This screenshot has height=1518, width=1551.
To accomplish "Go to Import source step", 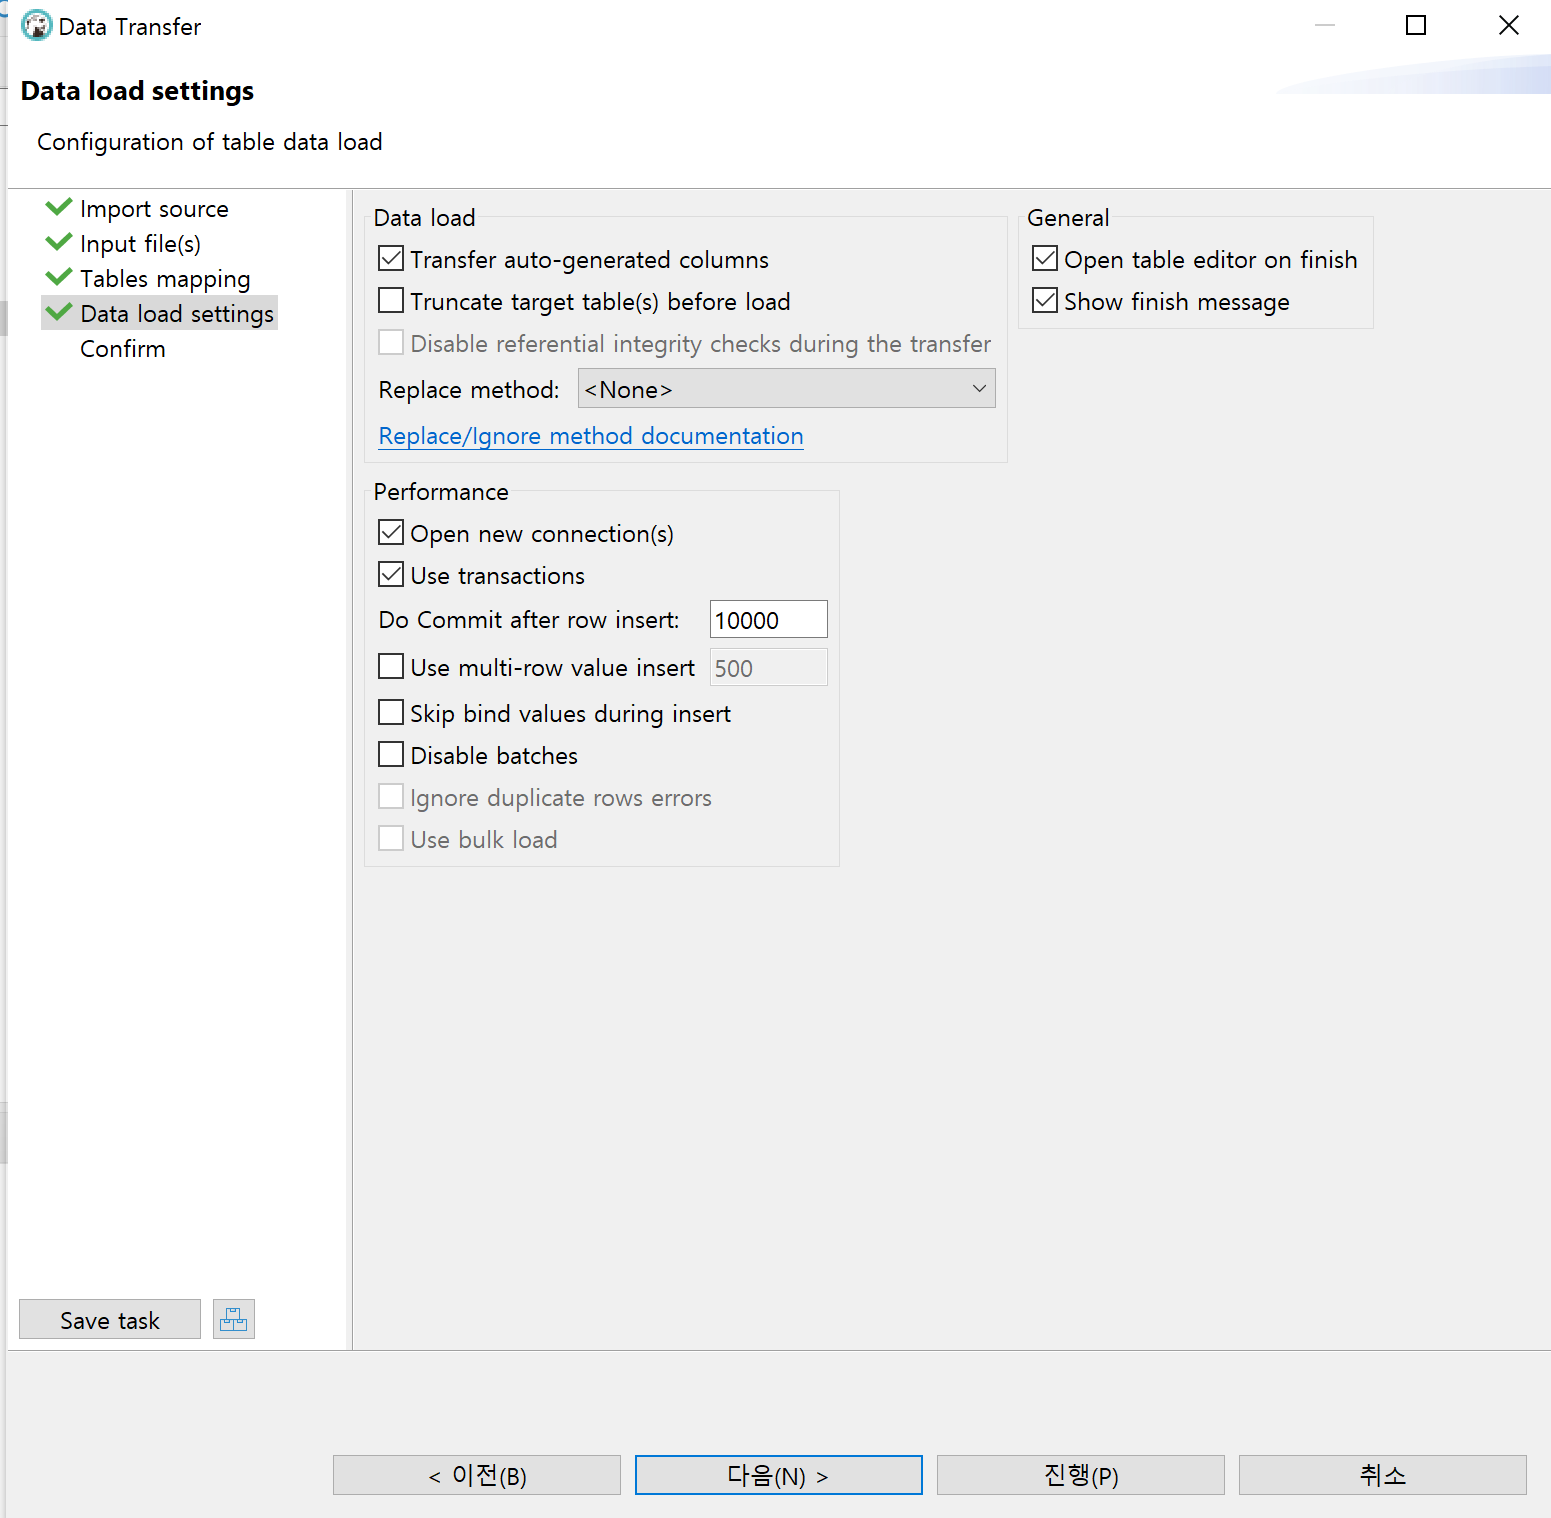I will coord(154,209).
